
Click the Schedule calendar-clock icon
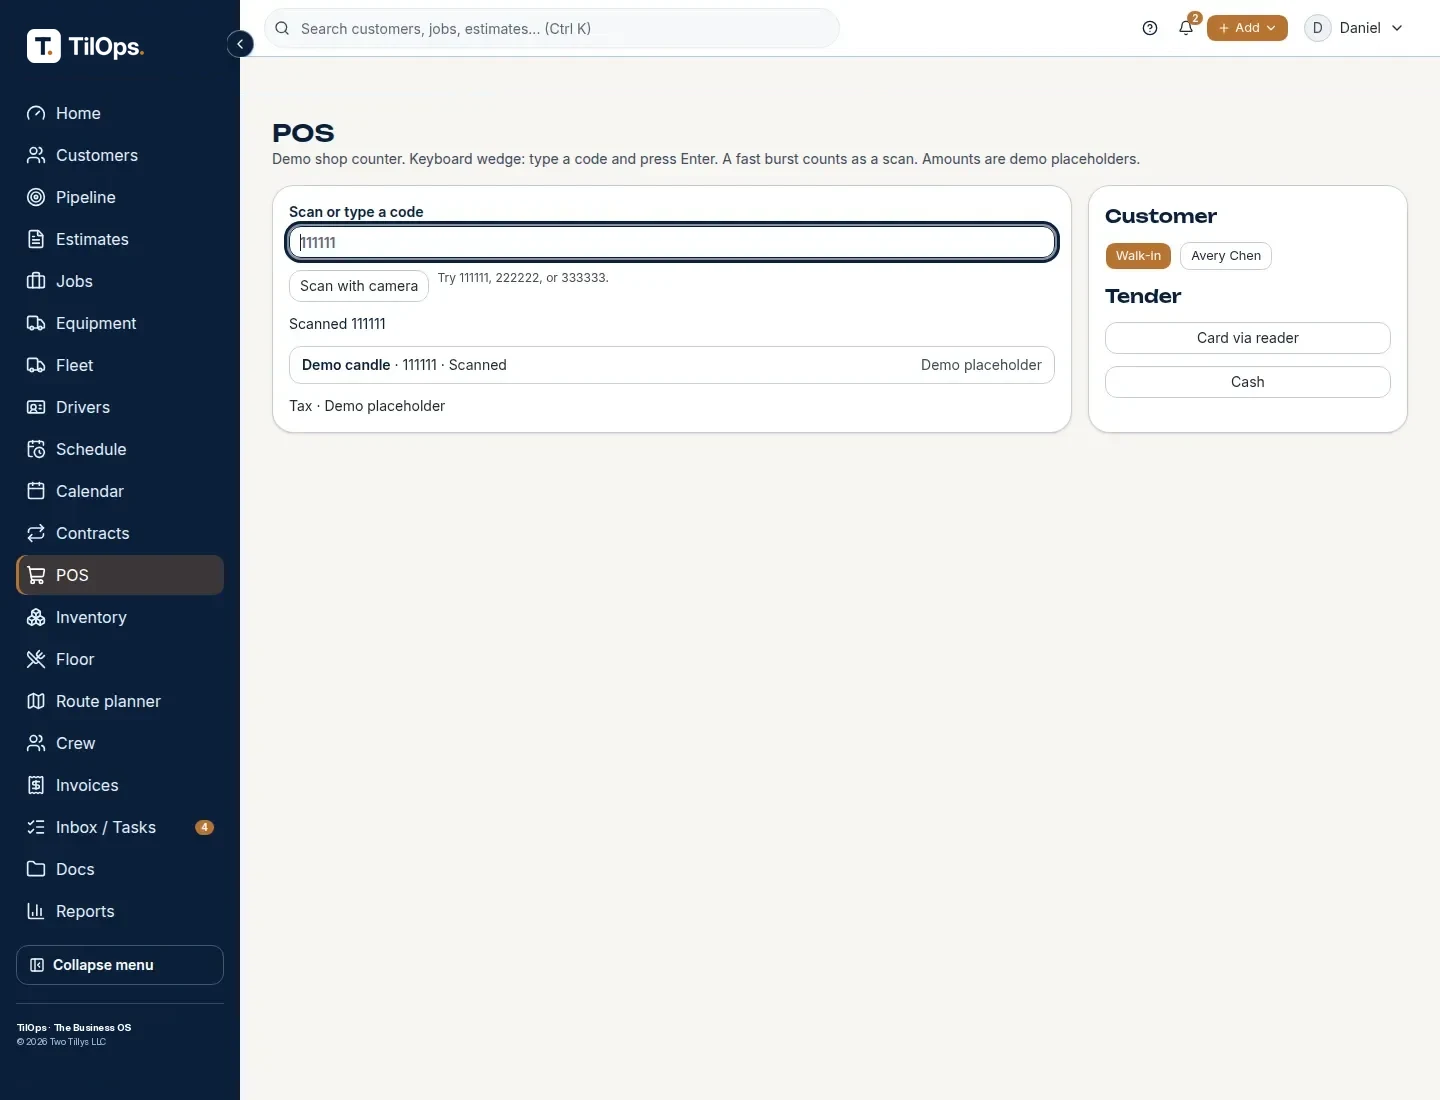[36, 449]
